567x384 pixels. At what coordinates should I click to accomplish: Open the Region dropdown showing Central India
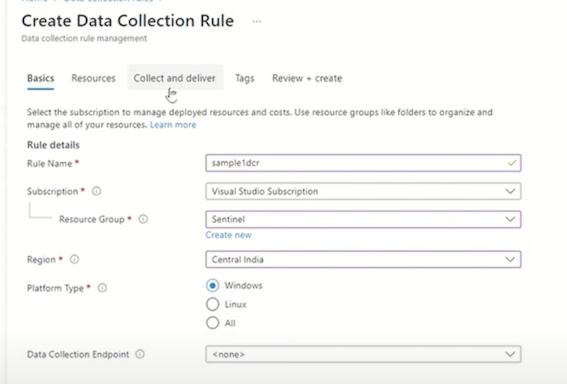[363, 259]
